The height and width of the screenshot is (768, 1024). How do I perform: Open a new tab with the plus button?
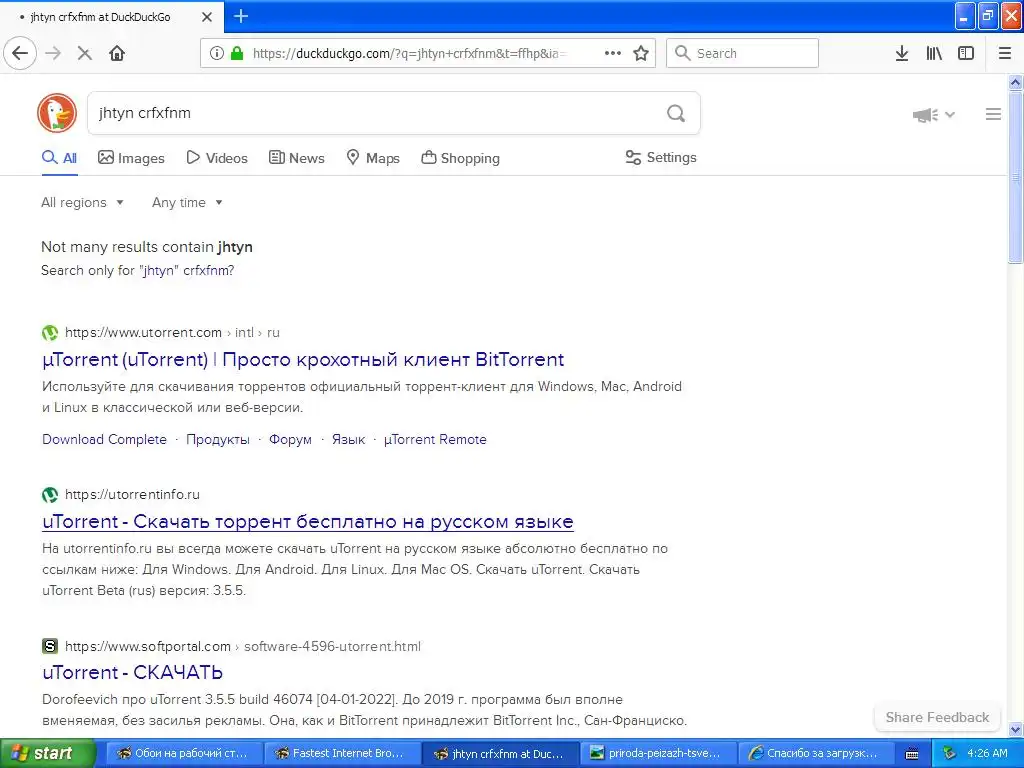click(x=241, y=16)
